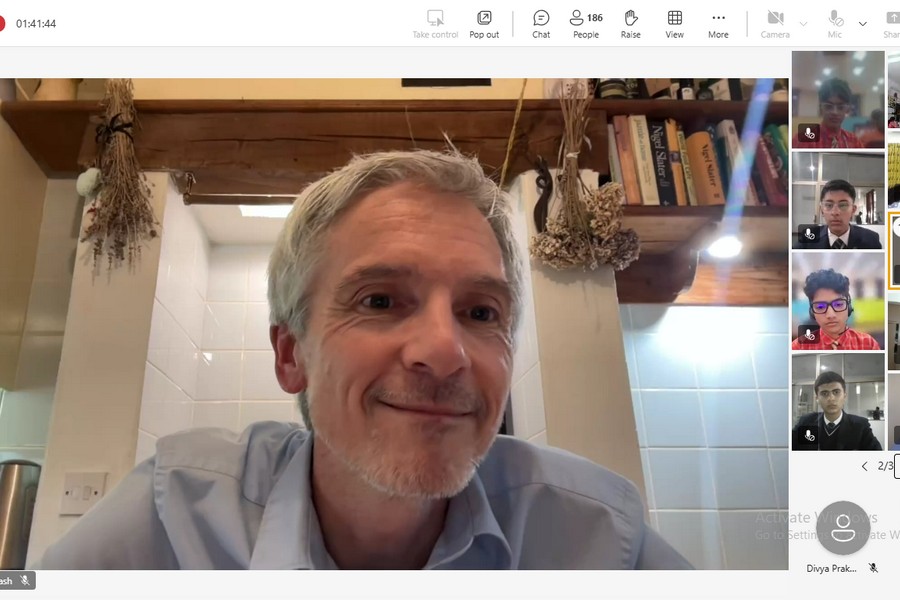The image size is (900, 600).
Task: Select the top participant video thumbnail
Action: click(838, 99)
